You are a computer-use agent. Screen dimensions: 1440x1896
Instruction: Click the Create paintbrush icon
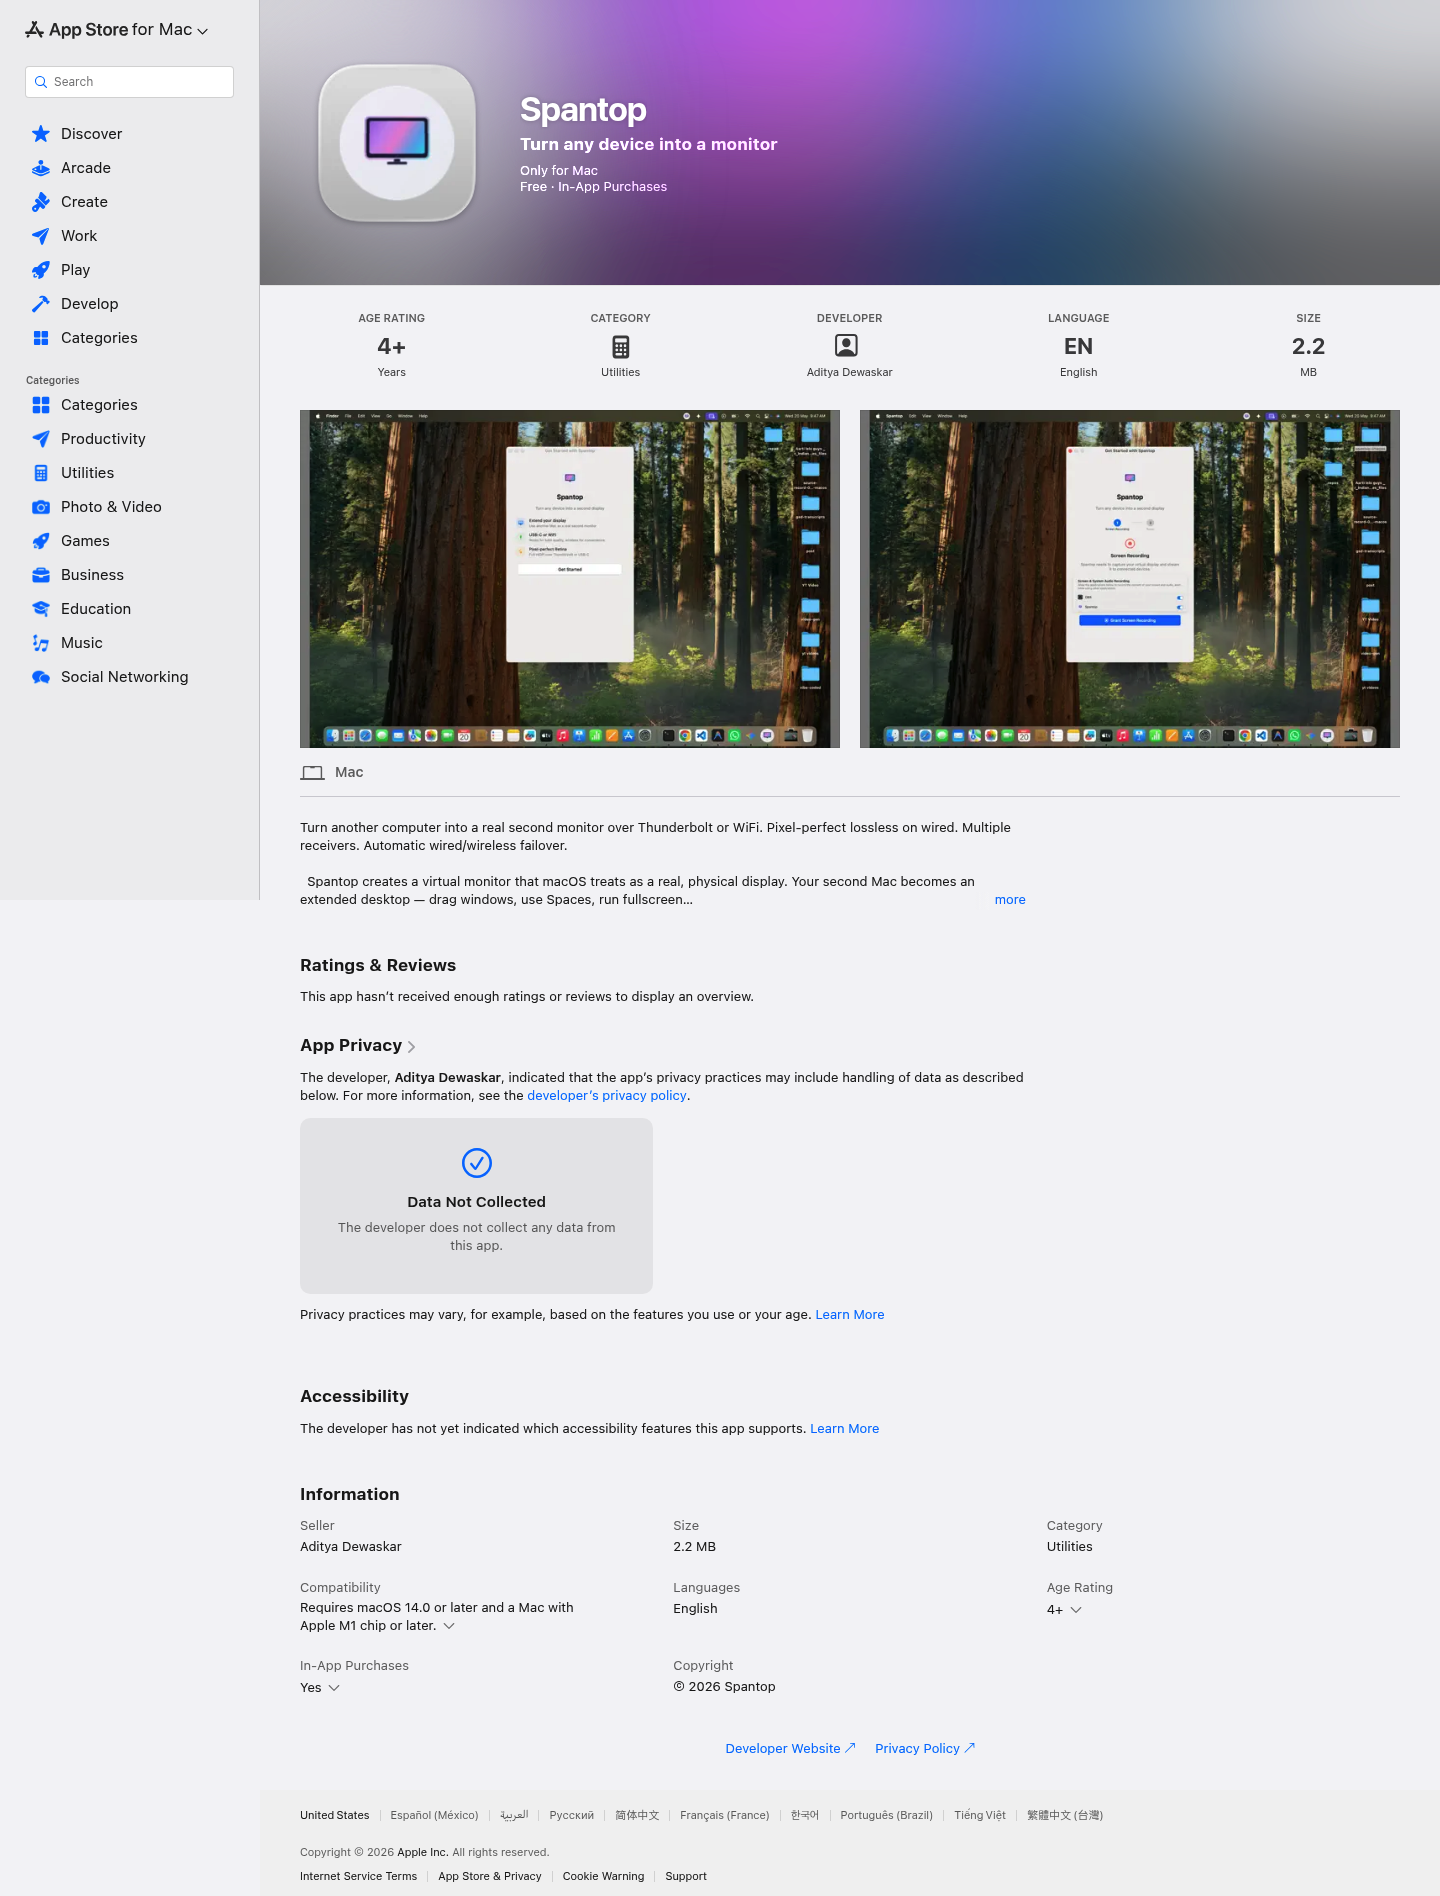coord(41,202)
